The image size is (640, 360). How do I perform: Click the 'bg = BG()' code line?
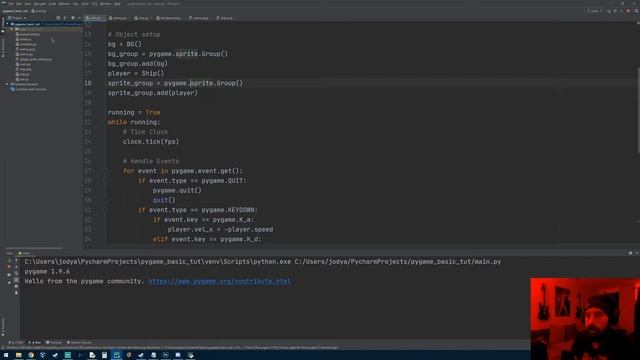click(x=124, y=44)
